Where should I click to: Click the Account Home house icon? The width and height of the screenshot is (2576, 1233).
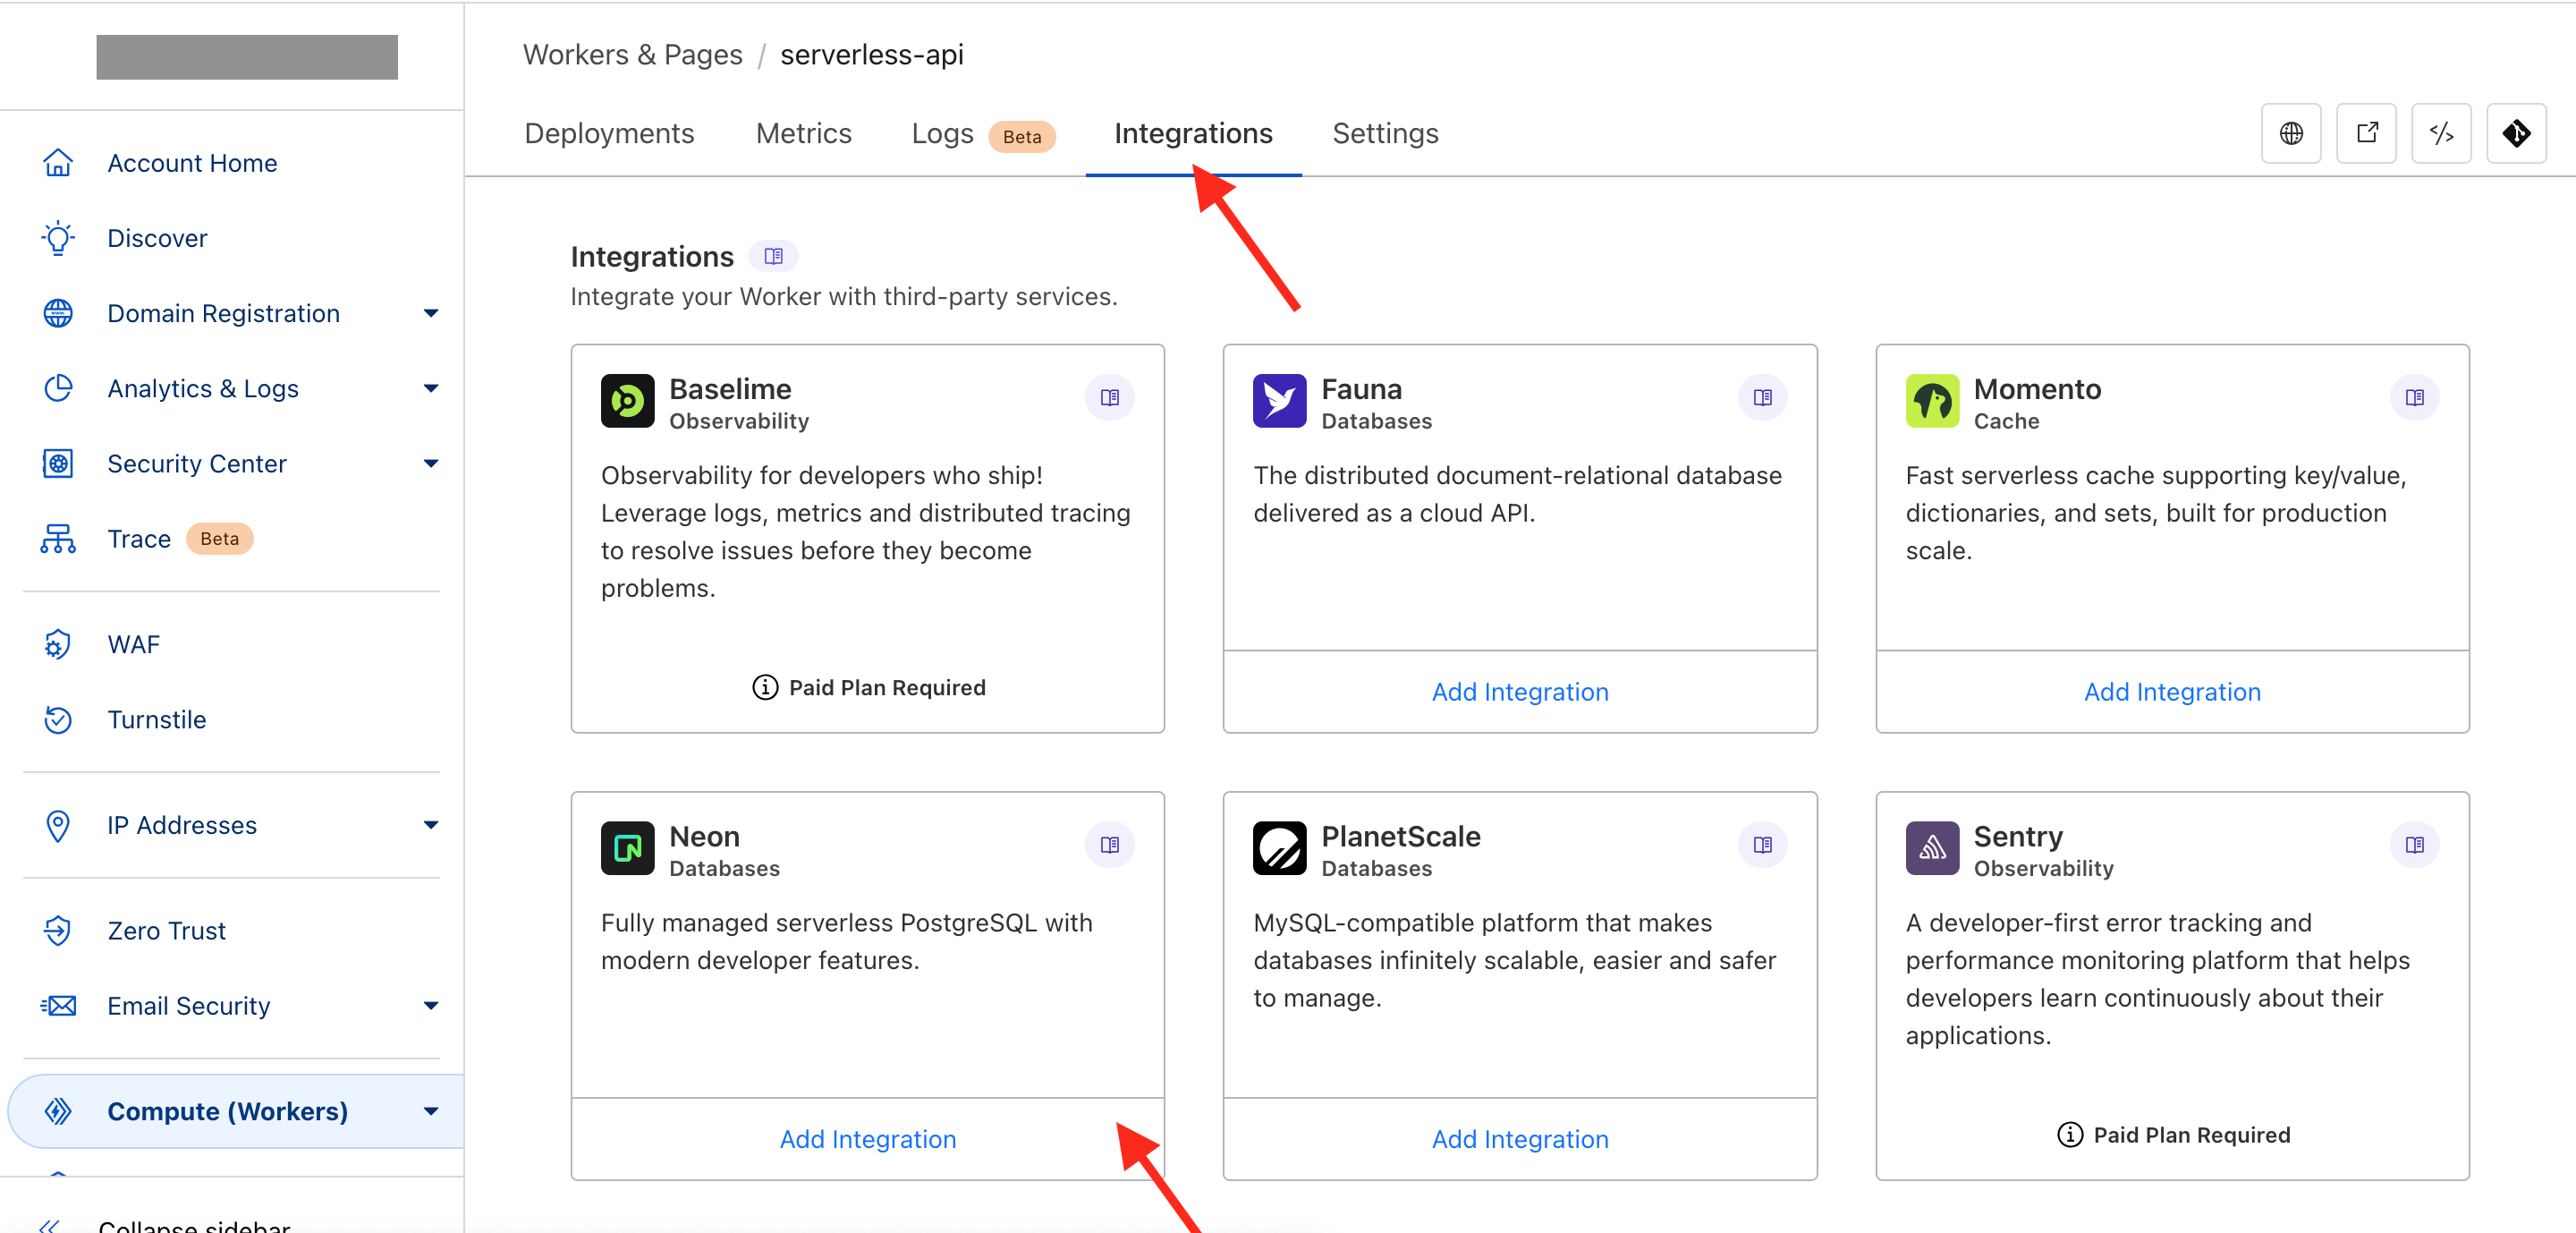(x=58, y=162)
